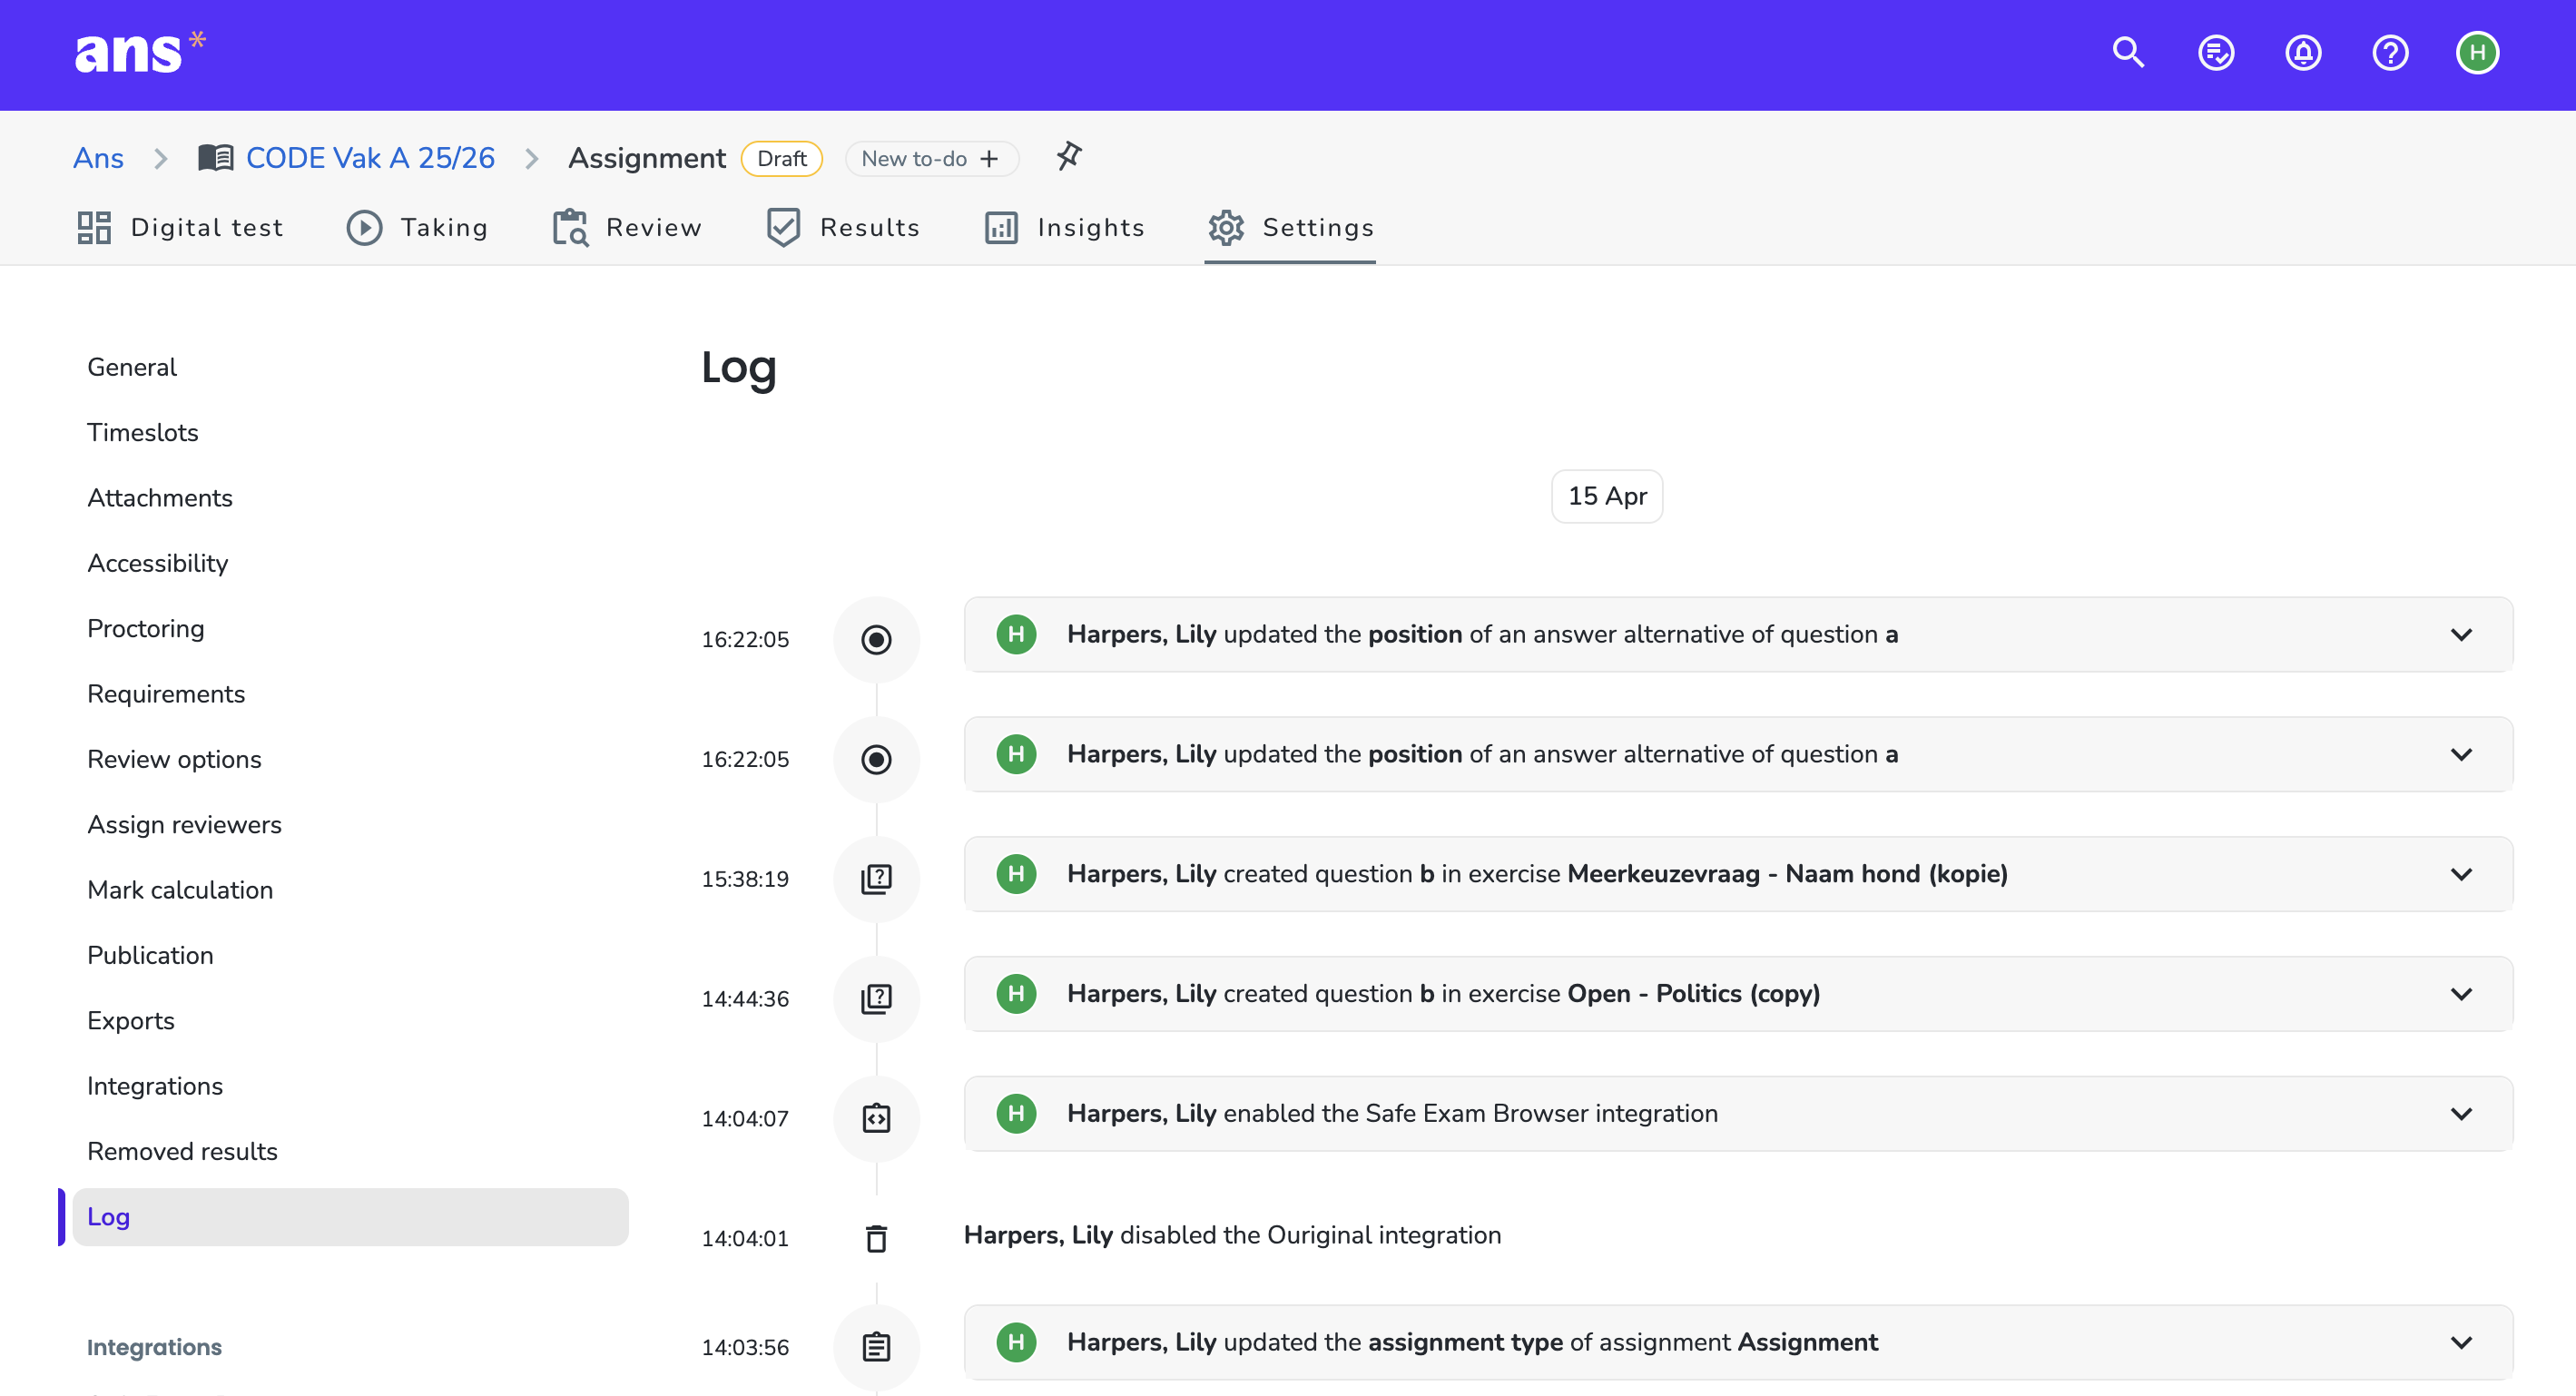Pin the assignment with the pin icon
Screen dimensions: 2576x1396
1069,156
